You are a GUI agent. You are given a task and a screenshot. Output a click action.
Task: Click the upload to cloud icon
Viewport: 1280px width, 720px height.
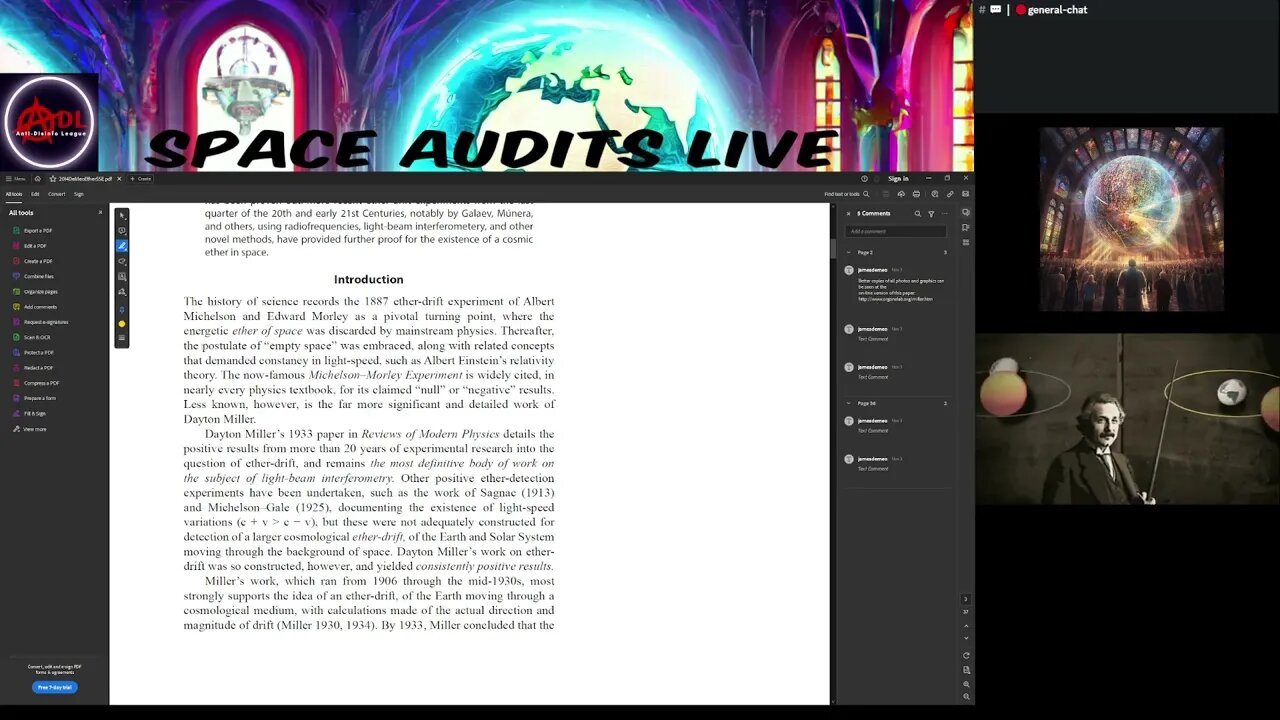click(x=901, y=194)
